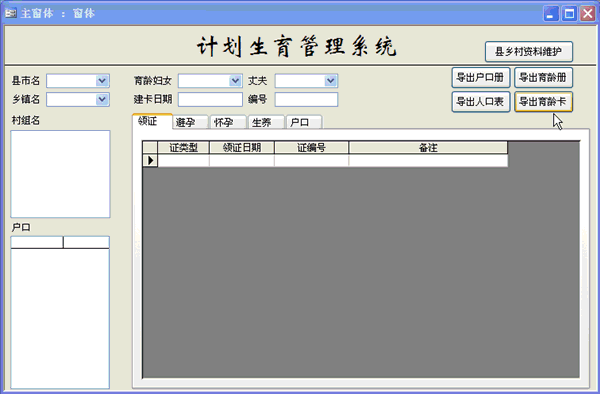Image resolution: width=600 pixels, height=394 pixels.
Task: Click the form icon in the title bar
Action: coord(11,13)
